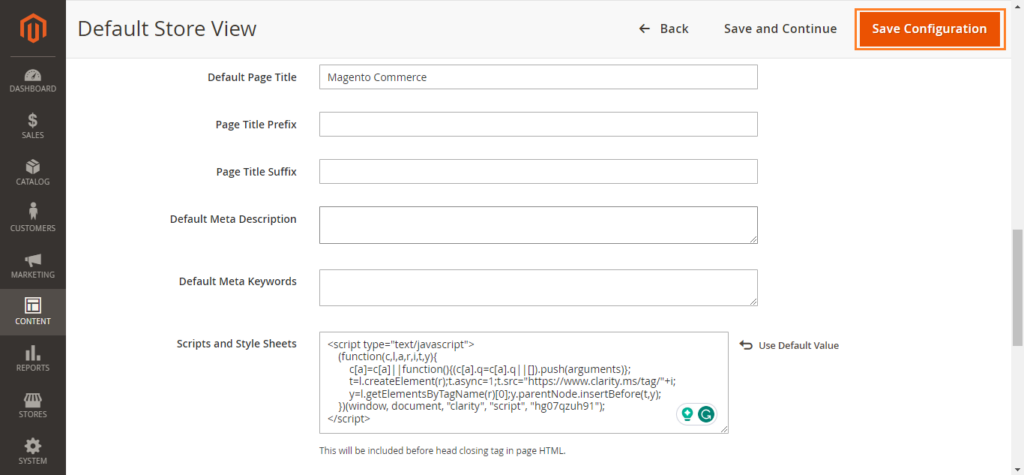1024x475 pixels.
Task: Click the resize grip of Meta Description textarea
Action: pyautogui.click(x=753, y=239)
